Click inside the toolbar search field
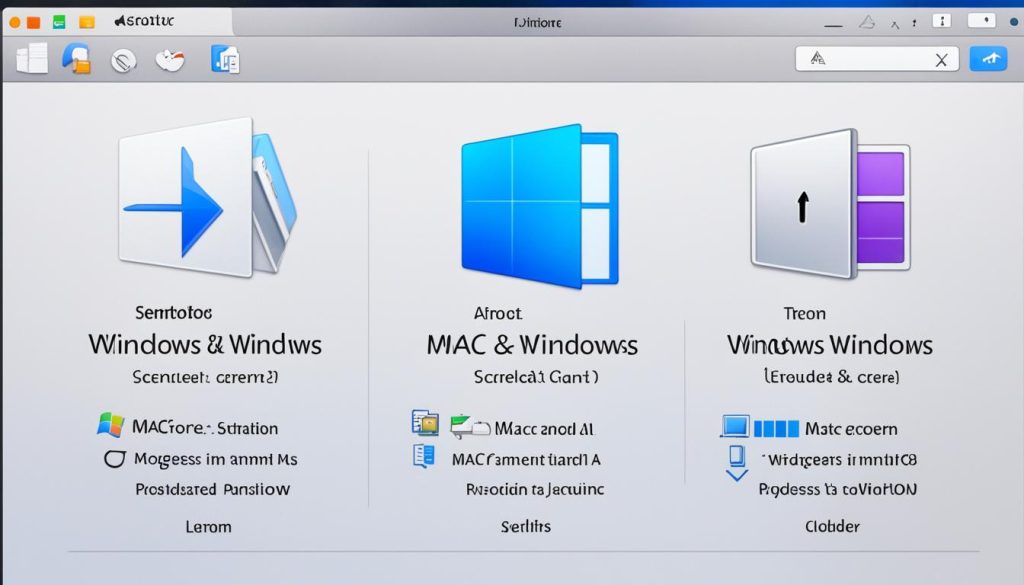1024x585 pixels. point(877,59)
